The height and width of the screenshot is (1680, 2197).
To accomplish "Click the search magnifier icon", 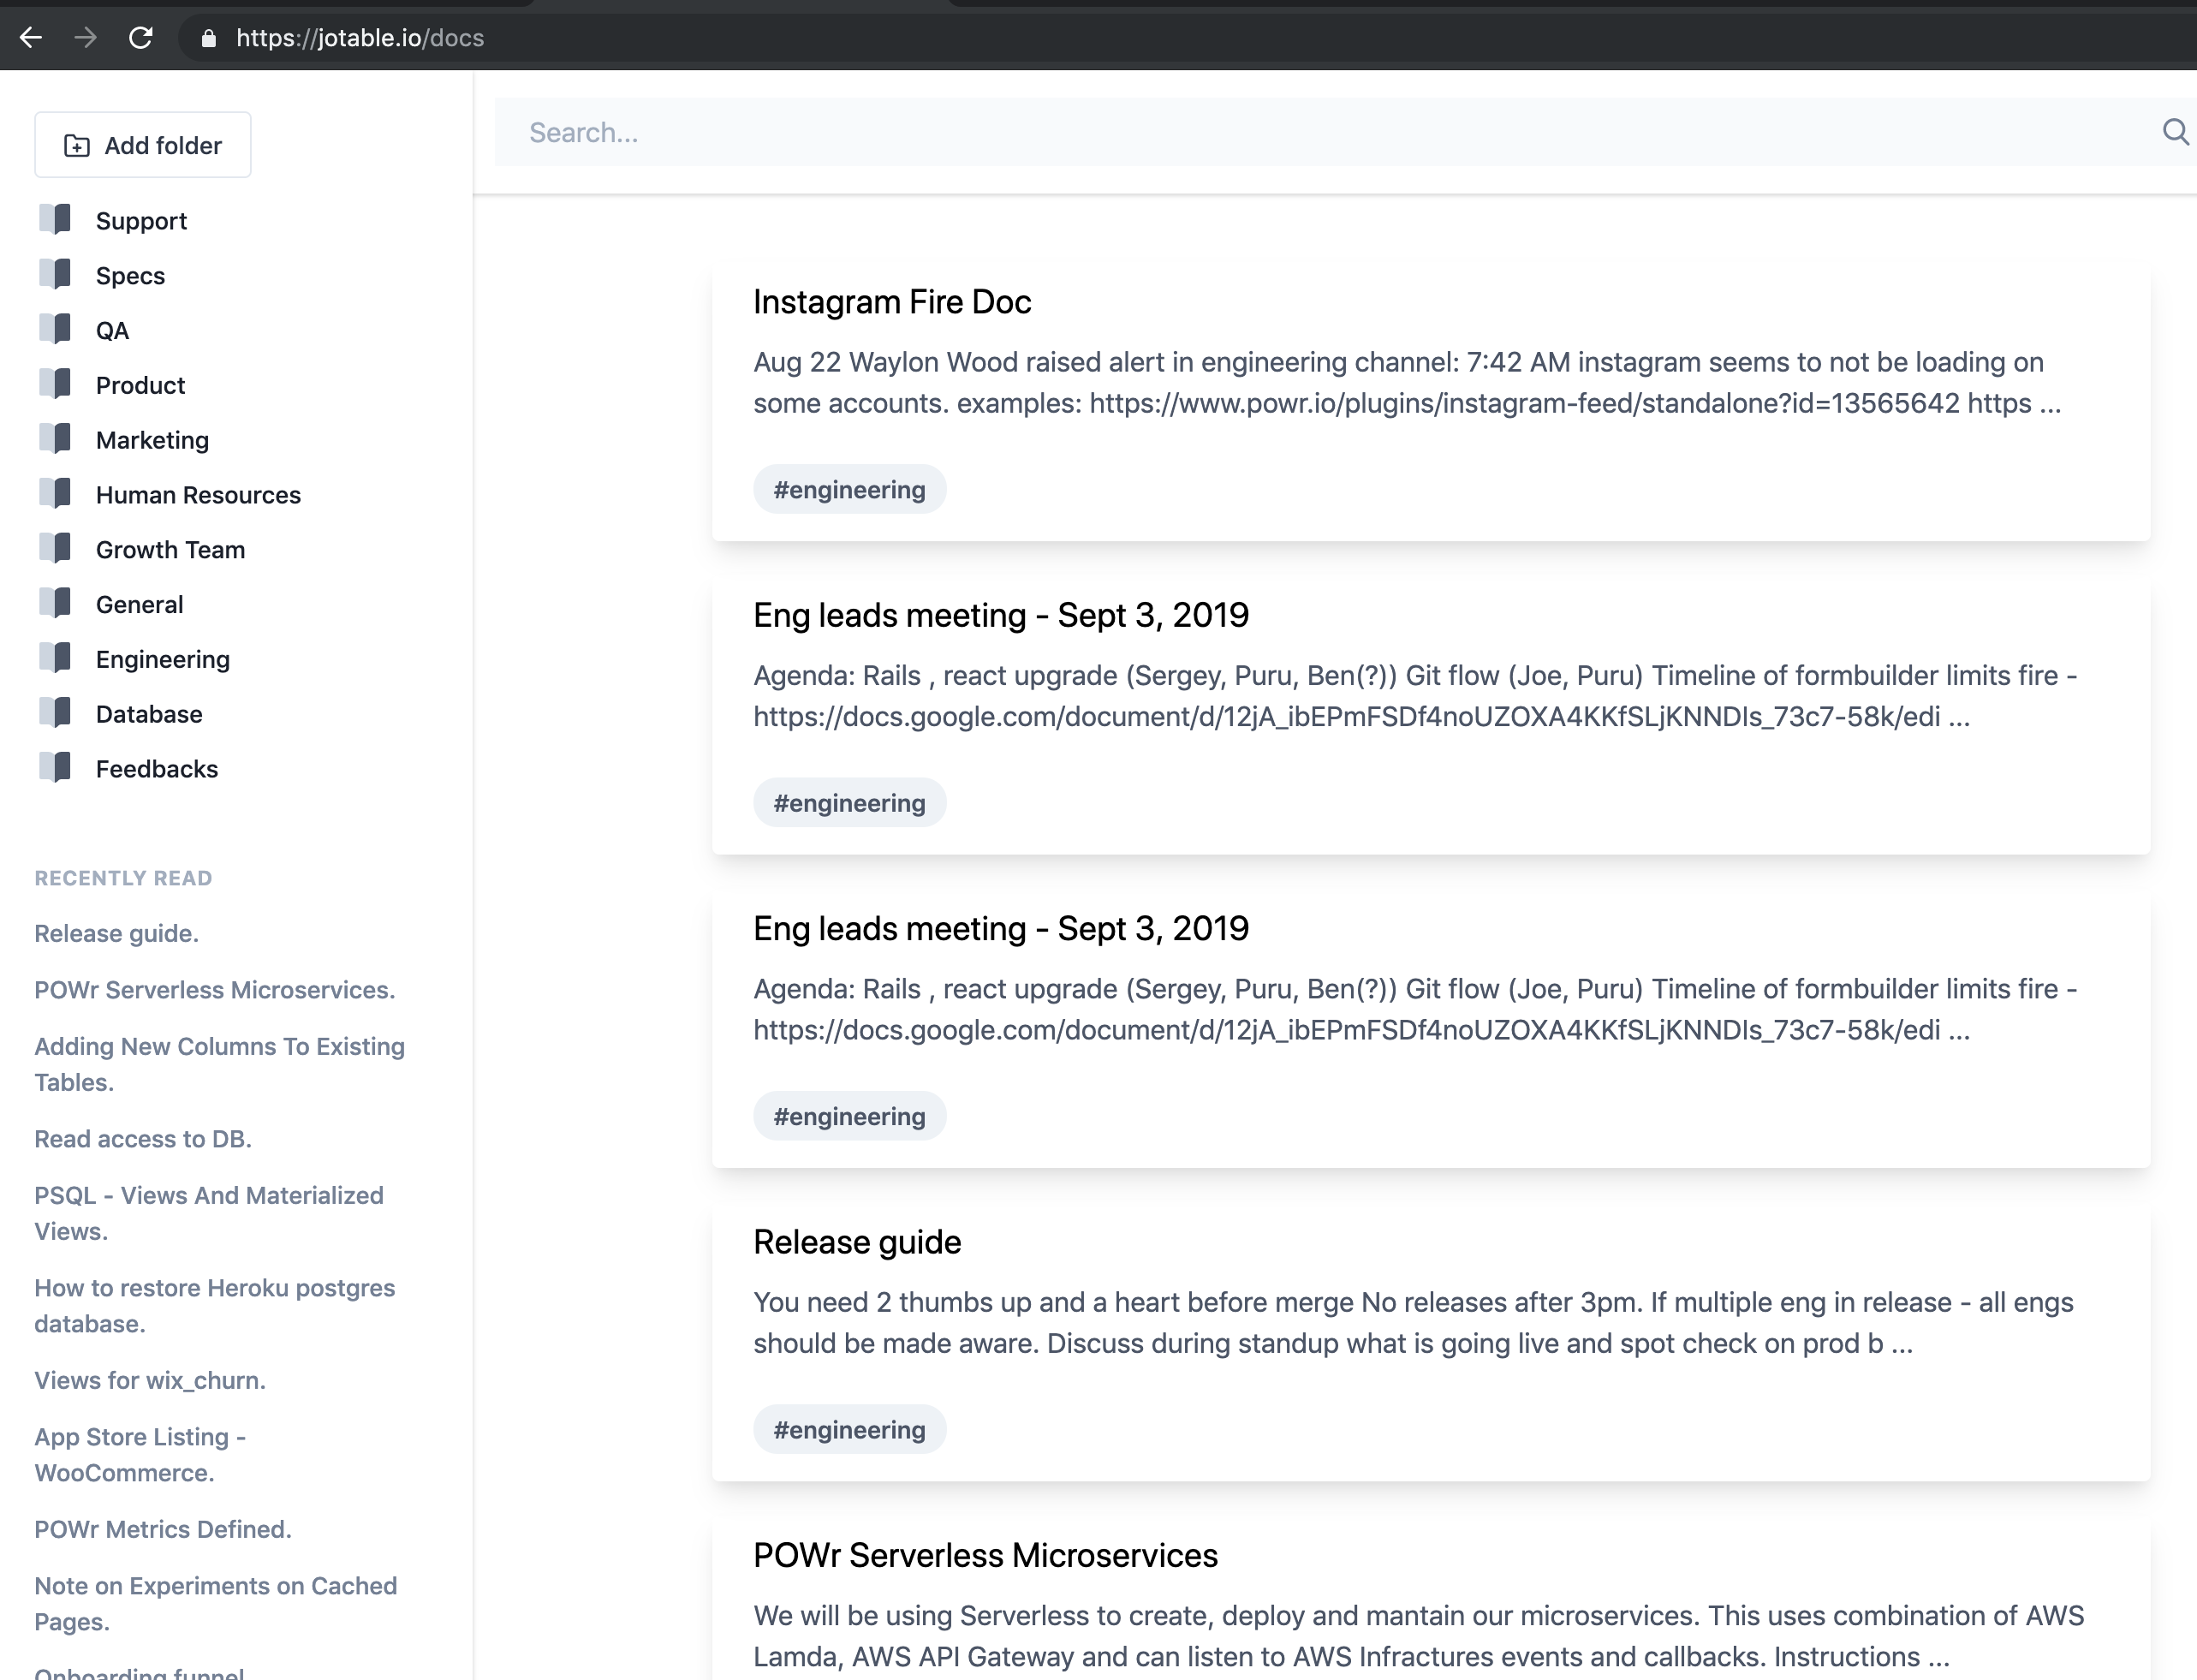I will click(2175, 132).
